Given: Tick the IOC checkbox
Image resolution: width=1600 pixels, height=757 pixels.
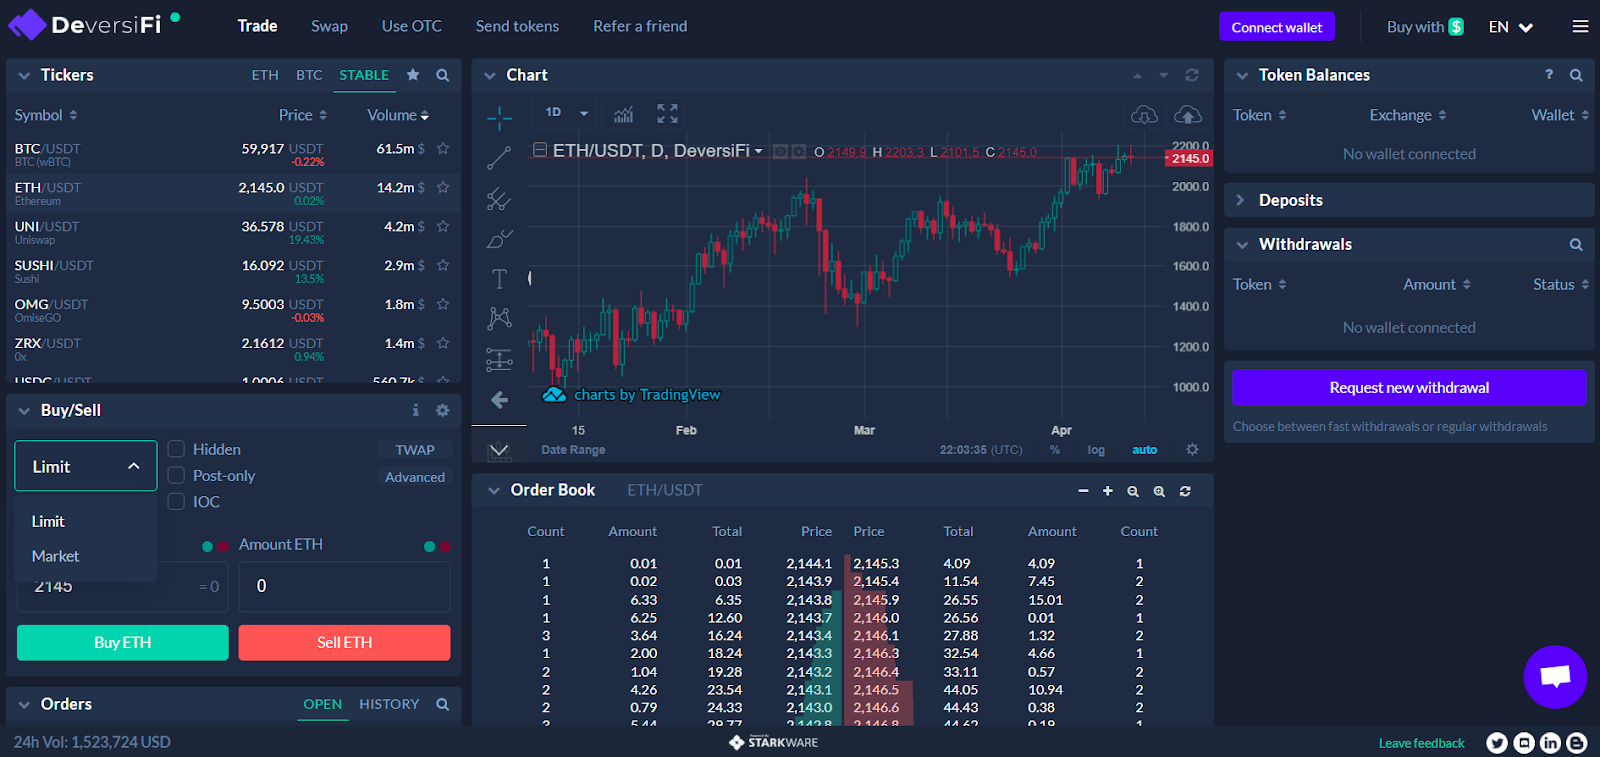Looking at the screenshot, I should pyautogui.click(x=177, y=501).
